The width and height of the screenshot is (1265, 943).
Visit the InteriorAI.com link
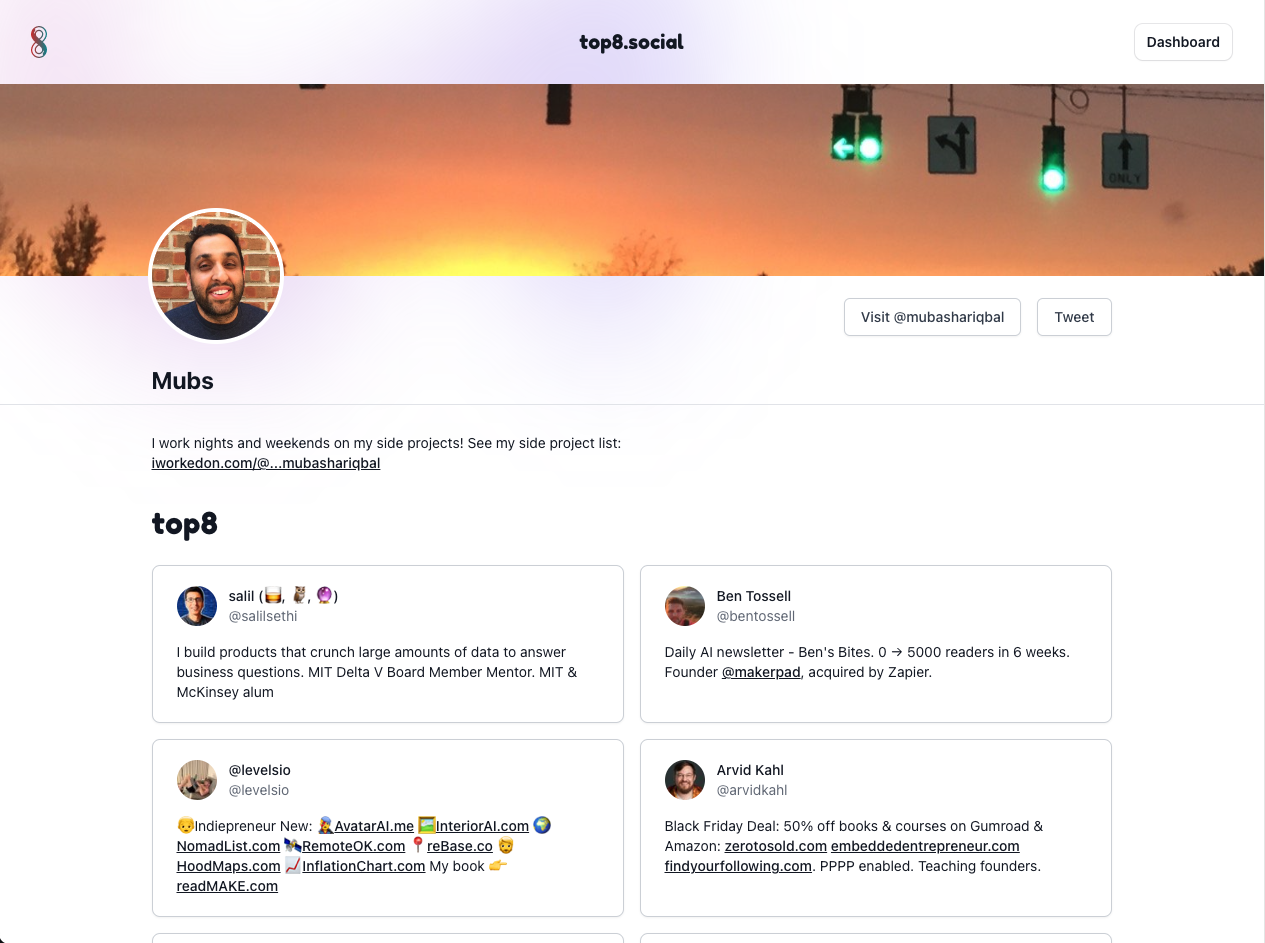[x=482, y=826]
